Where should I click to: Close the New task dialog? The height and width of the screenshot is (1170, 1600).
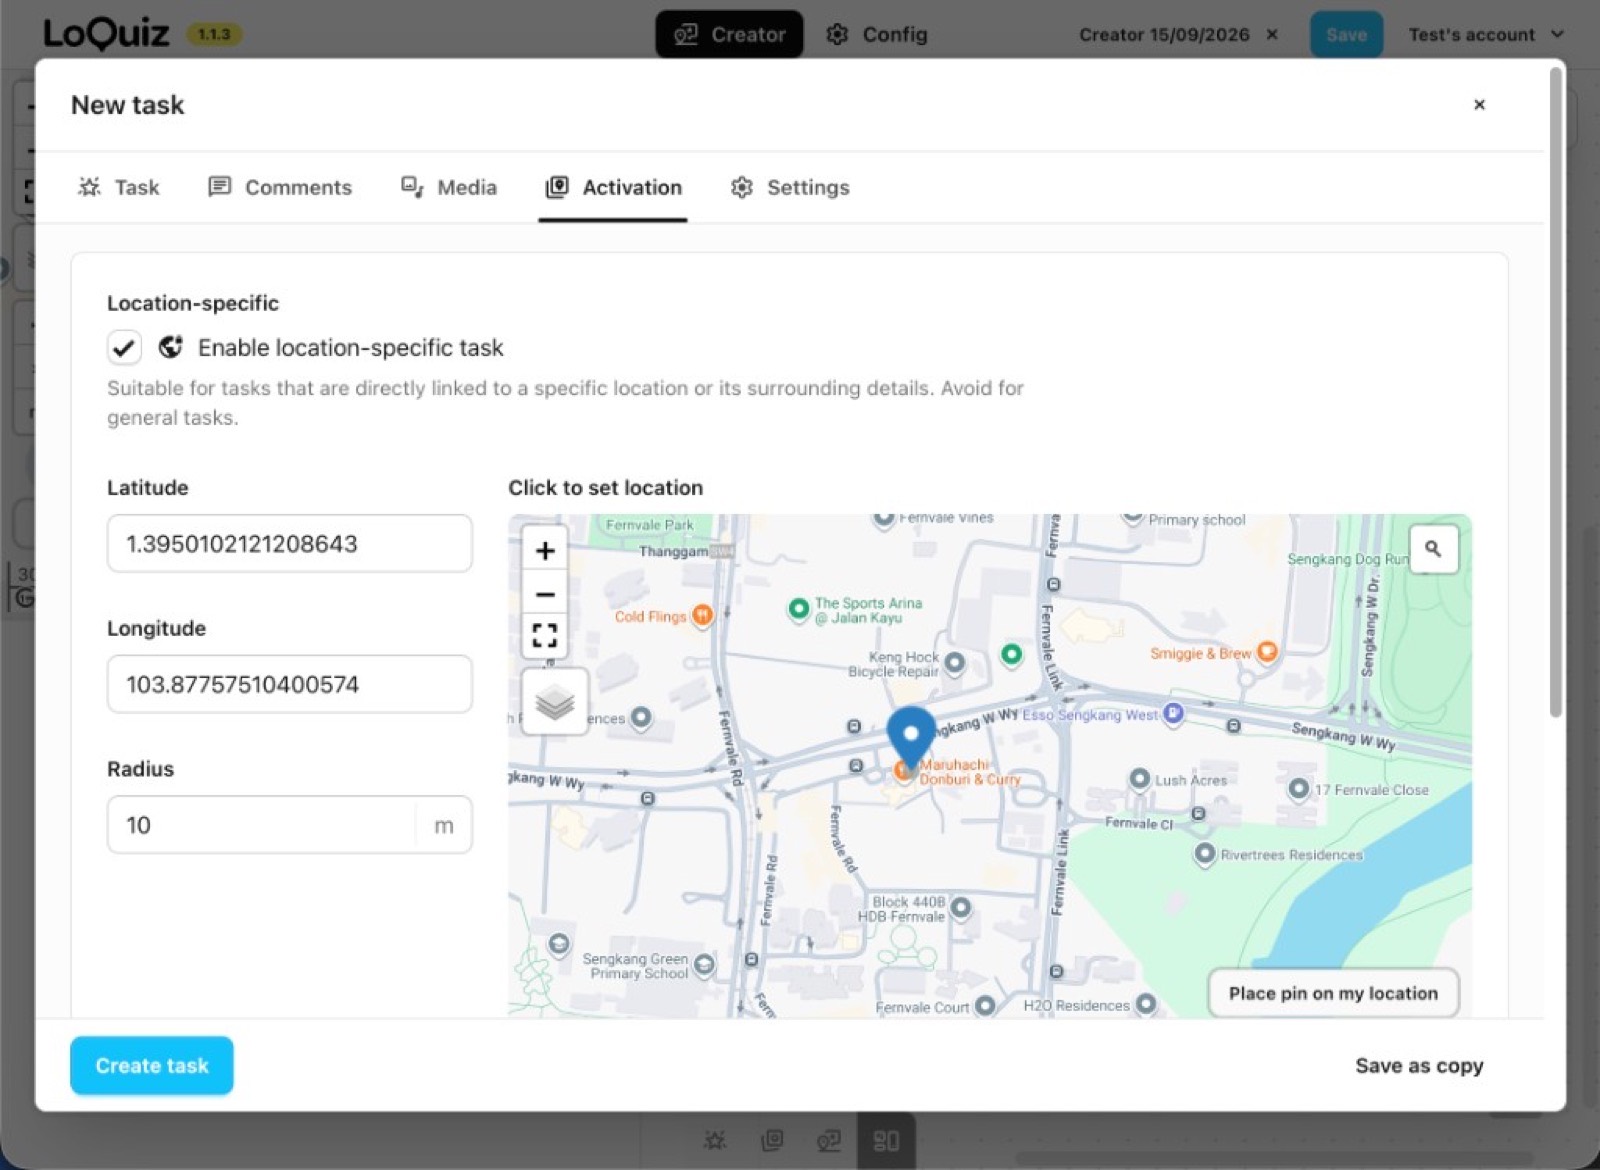1479,105
